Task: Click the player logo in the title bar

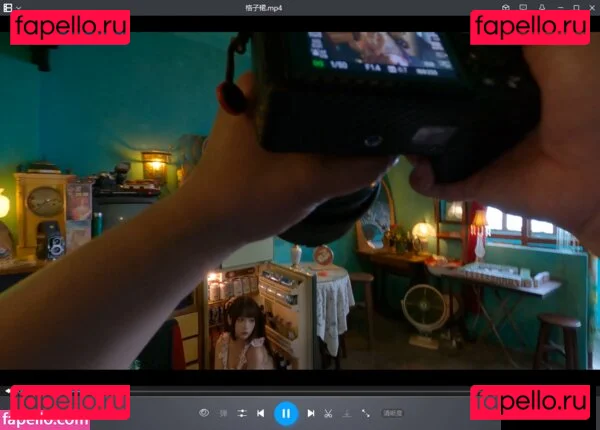Action: pyautogui.click(x=8, y=7)
